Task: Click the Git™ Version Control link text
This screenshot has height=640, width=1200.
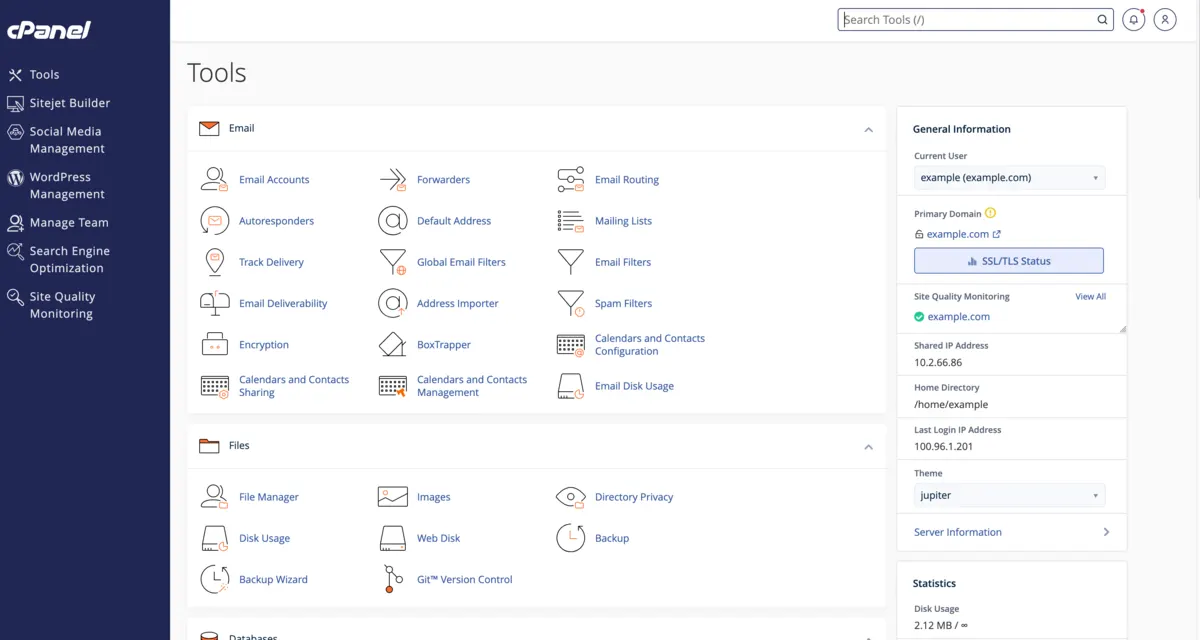Action: pos(464,580)
